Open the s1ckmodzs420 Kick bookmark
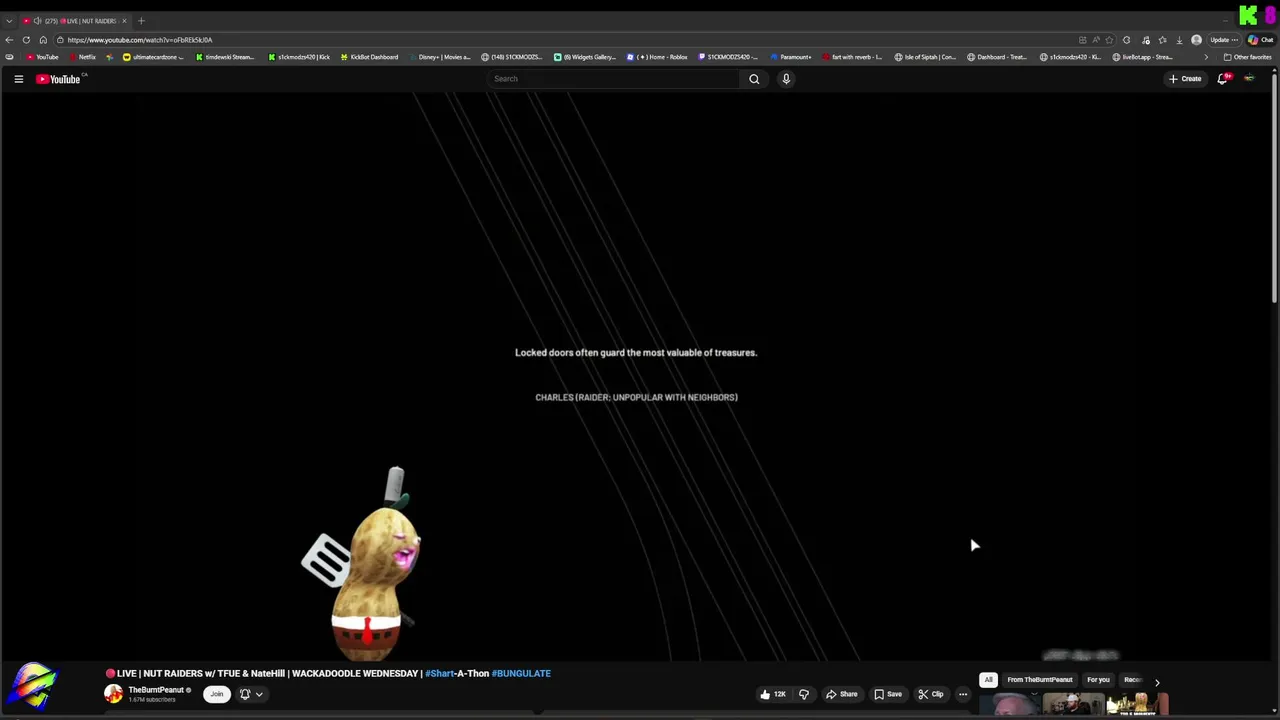This screenshot has height=720, width=1280. coord(299,57)
